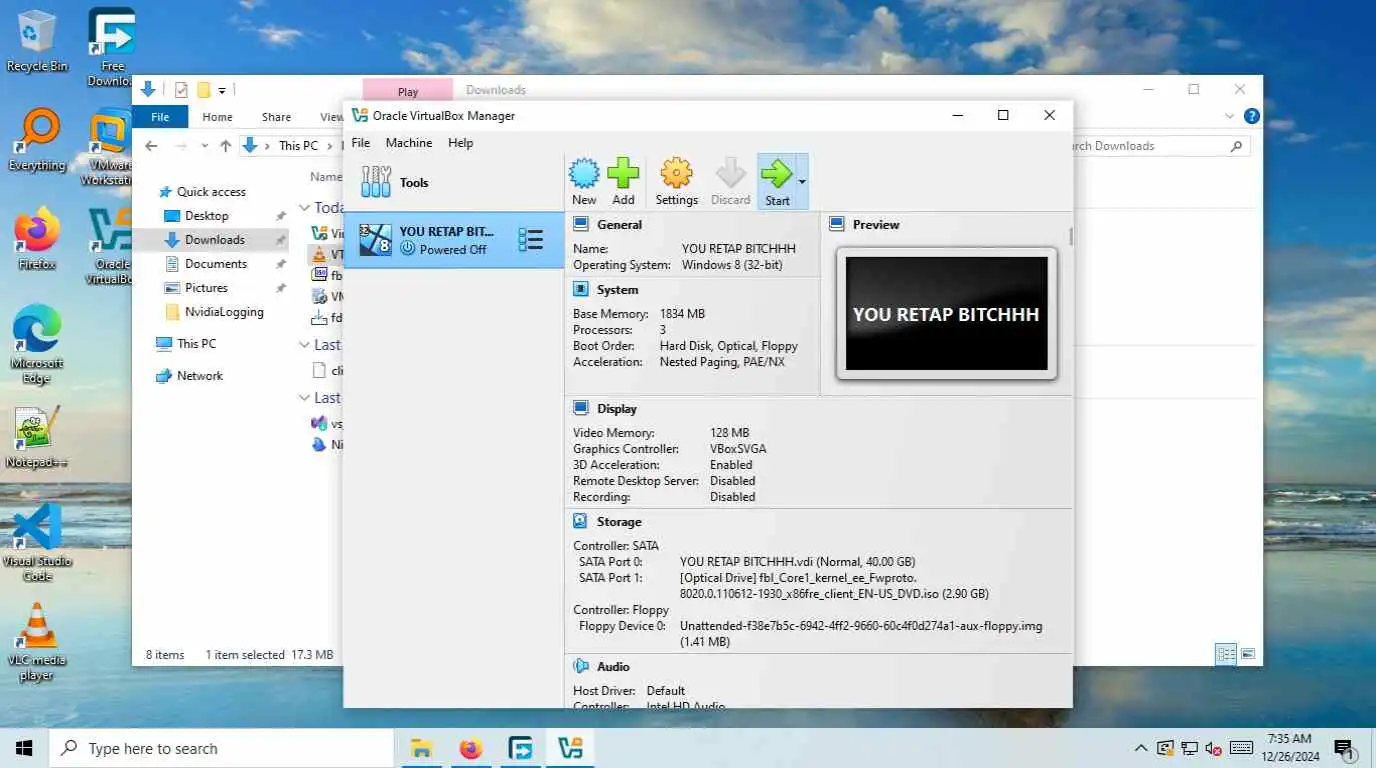Open the File menu in VirtualBox
1376x768 pixels.
tap(361, 143)
